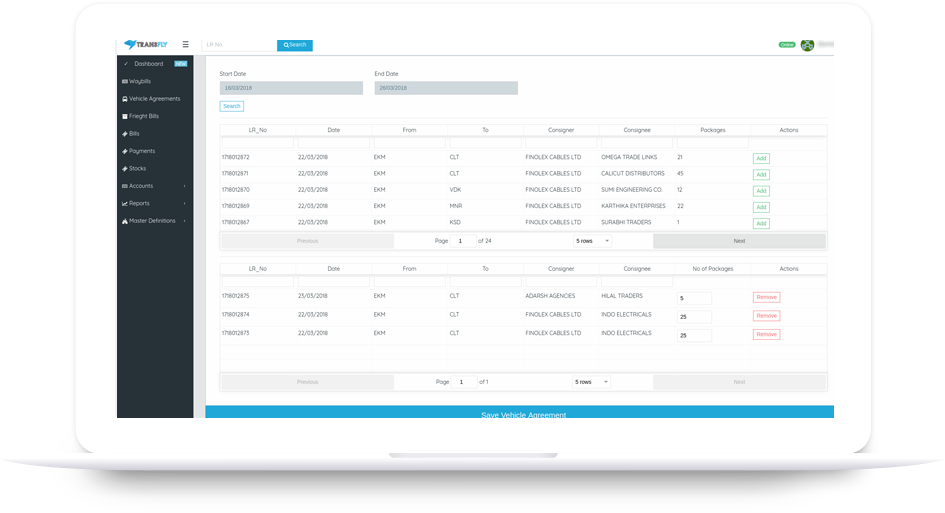Click the Start Date input field
This screenshot has width=945, height=513.
pos(291,88)
